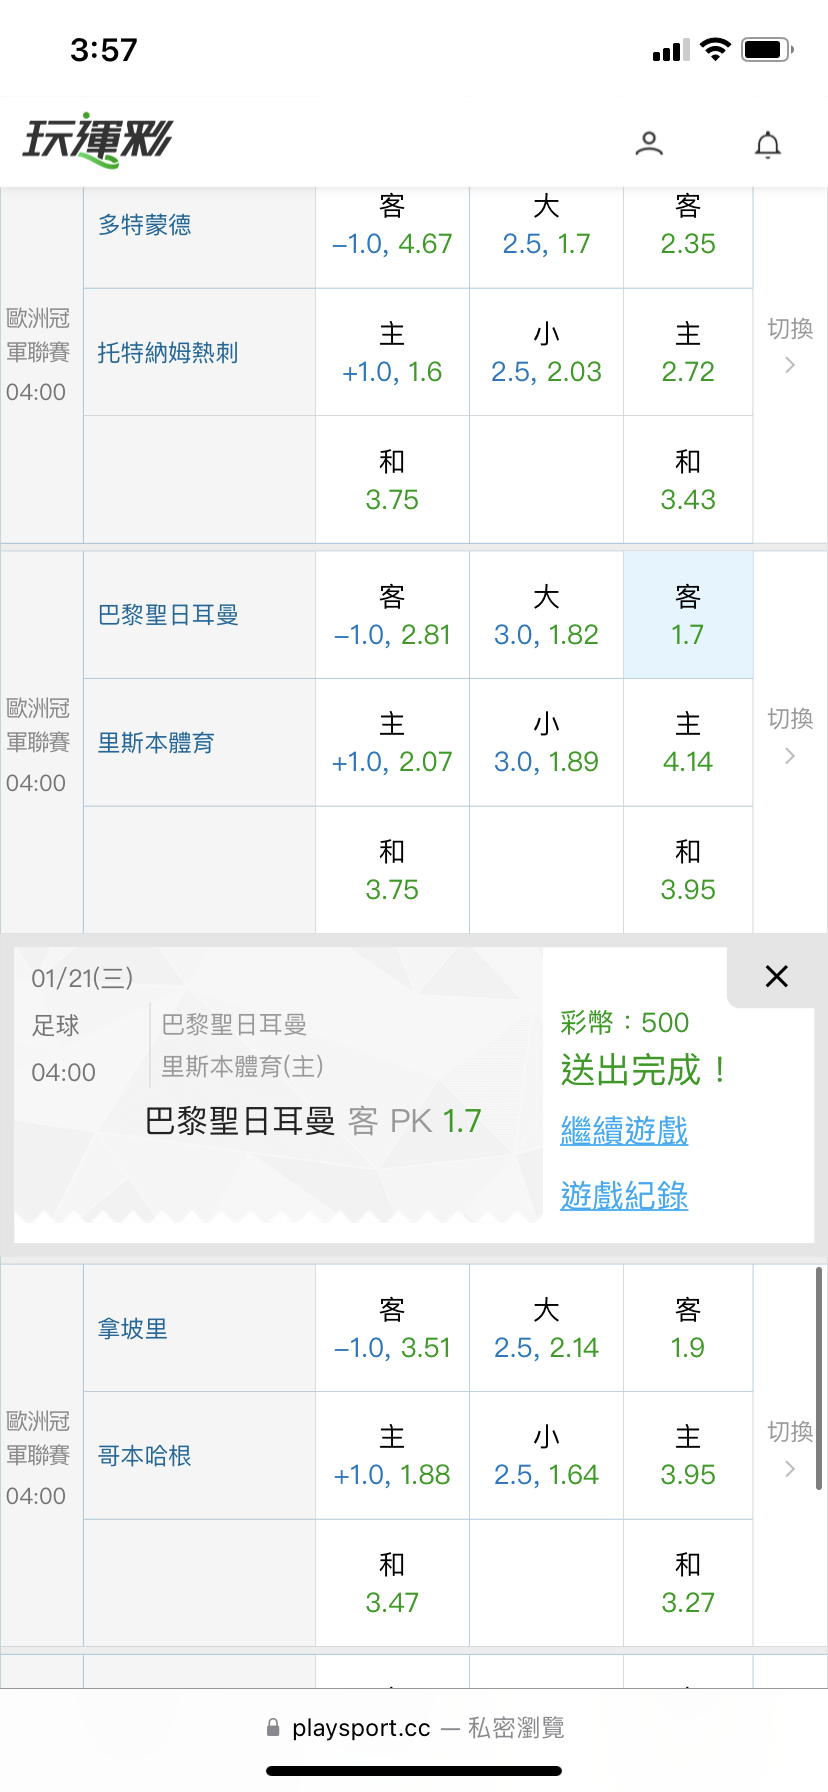
Task: Pick 客 −1.0, 3.51 handicap for 拿坡里
Action: (392, 1328)
